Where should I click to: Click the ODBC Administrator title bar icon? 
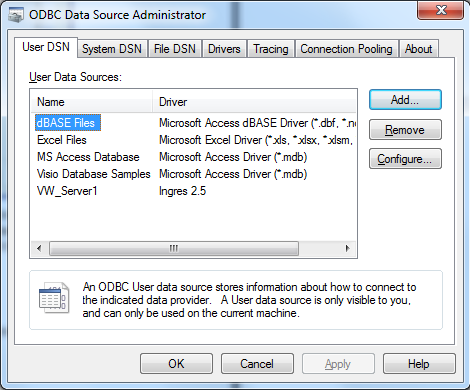pos(16,15)
